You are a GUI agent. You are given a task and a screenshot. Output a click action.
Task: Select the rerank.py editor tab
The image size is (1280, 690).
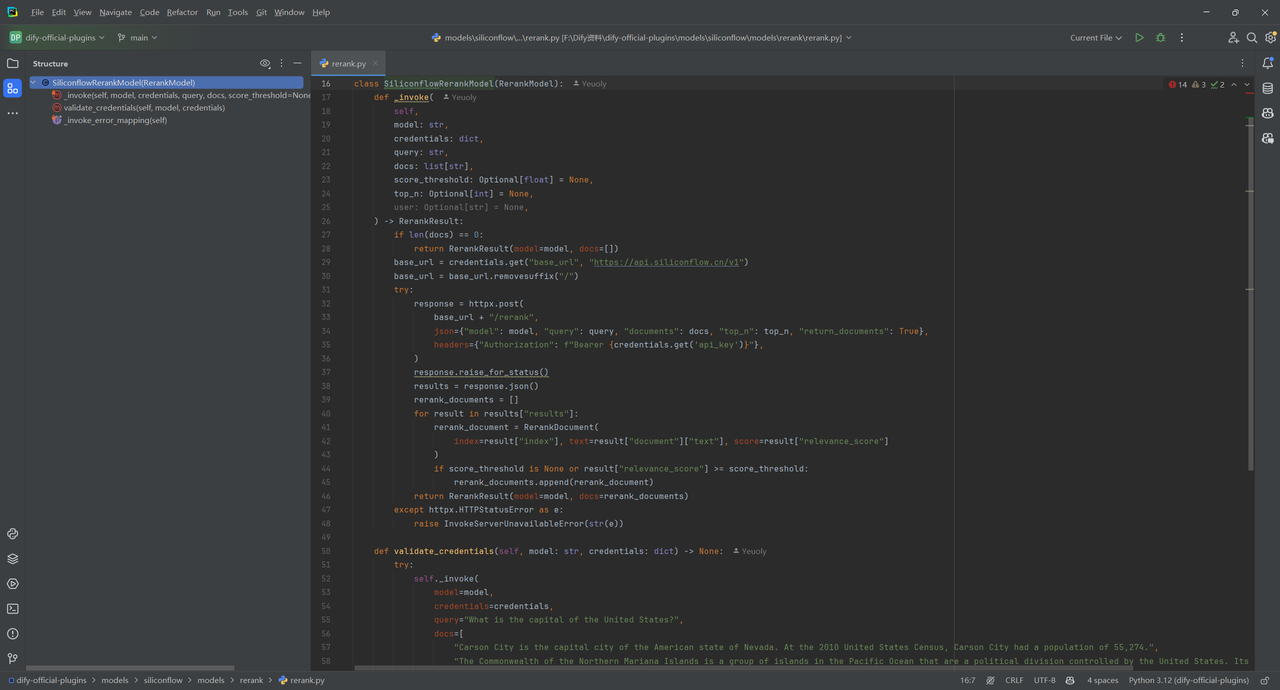point(343,63)
